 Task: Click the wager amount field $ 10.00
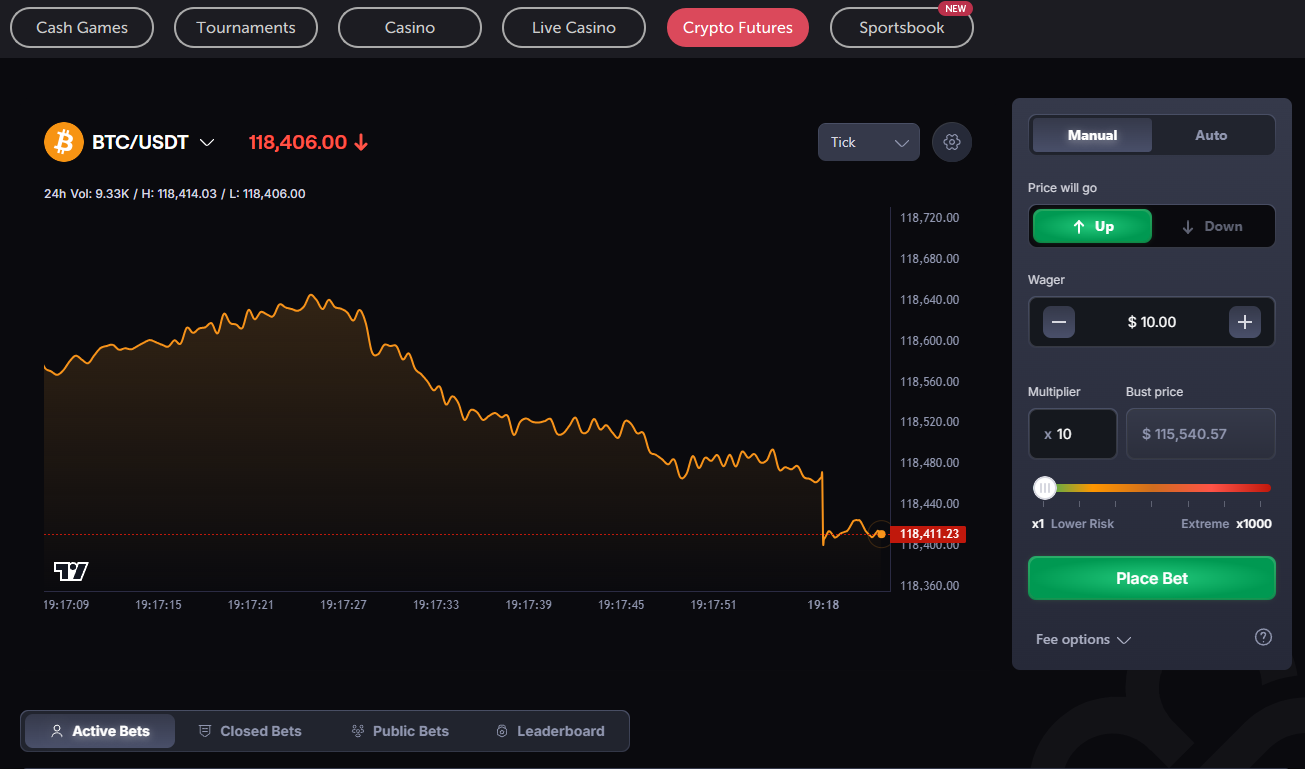point(1152,322)
